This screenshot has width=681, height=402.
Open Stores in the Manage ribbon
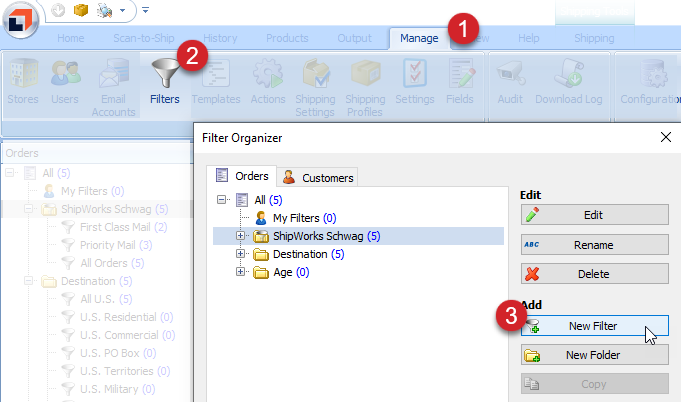[x=23, y=83]
